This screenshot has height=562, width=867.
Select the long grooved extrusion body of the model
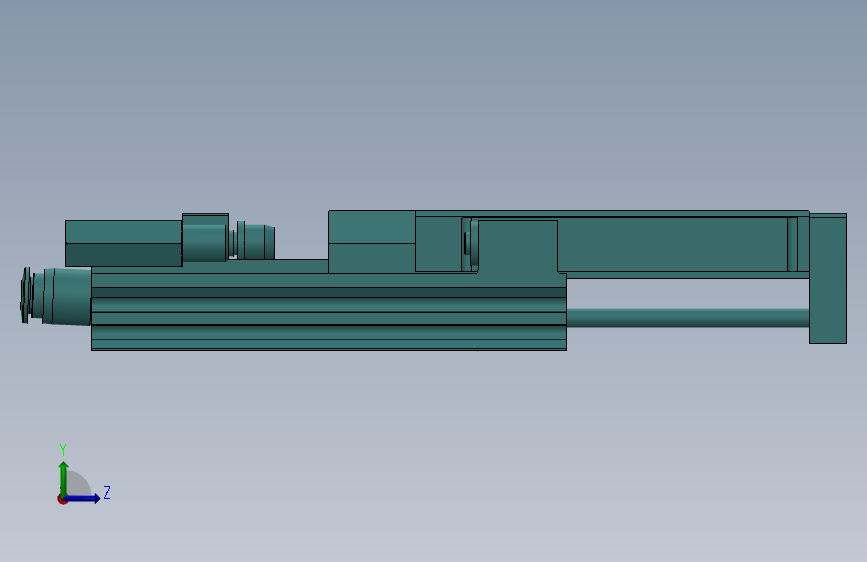pos(328,311)
